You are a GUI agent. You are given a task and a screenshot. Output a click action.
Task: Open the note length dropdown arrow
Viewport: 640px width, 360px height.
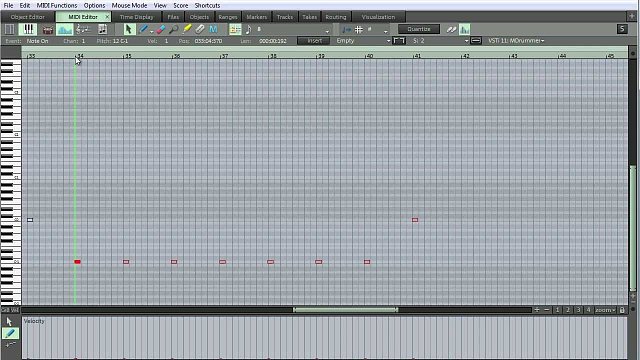(x=327, y=31)
